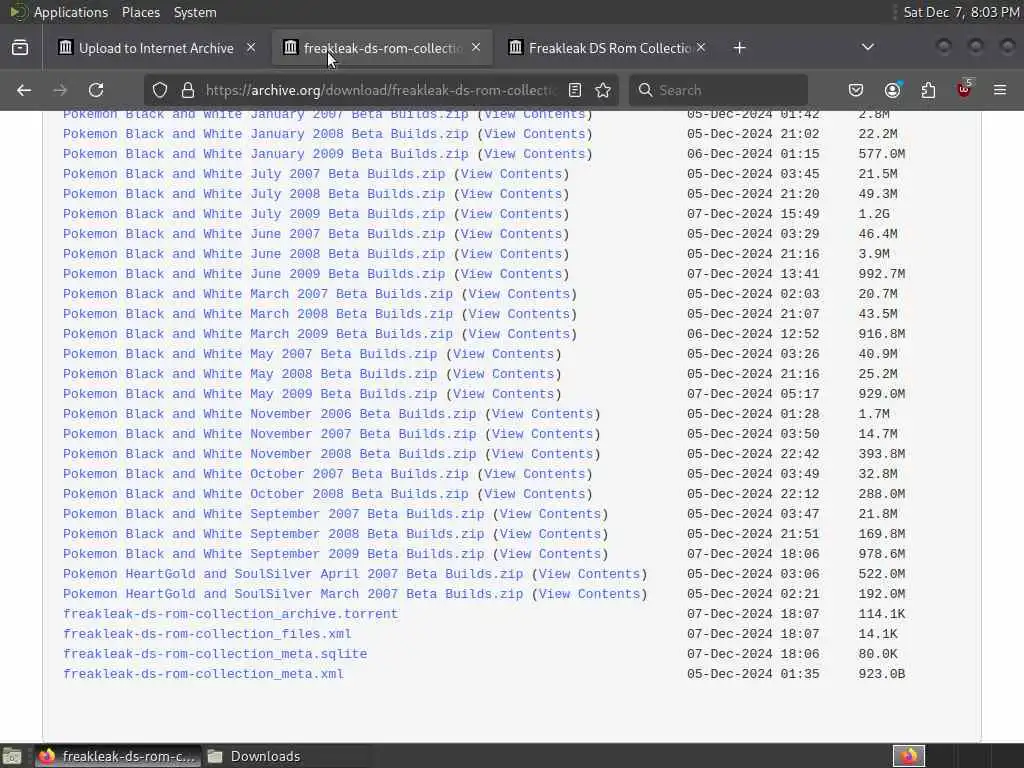The image size is (1024, 768).
Task: Download July 2009 Beta Builds.zip
Action: pyautogui.click(x=253, y=214)
